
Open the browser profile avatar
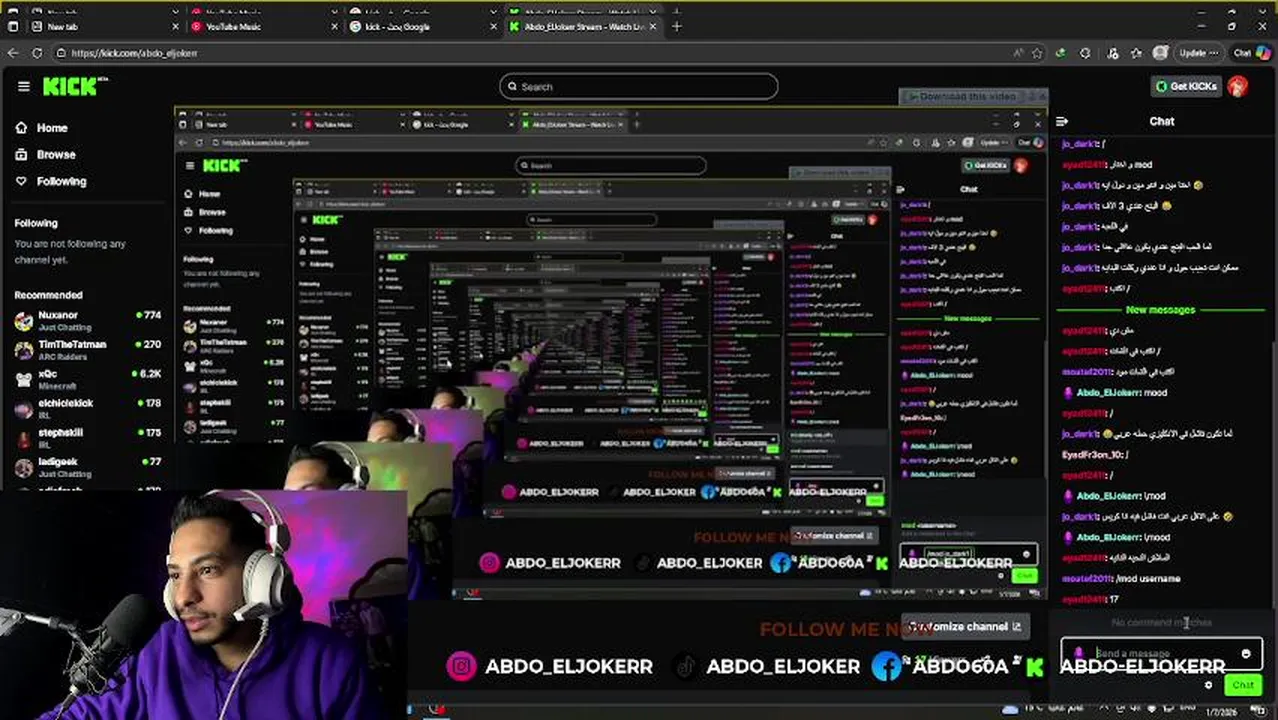pyautogui.click(x=1160, y=53)
